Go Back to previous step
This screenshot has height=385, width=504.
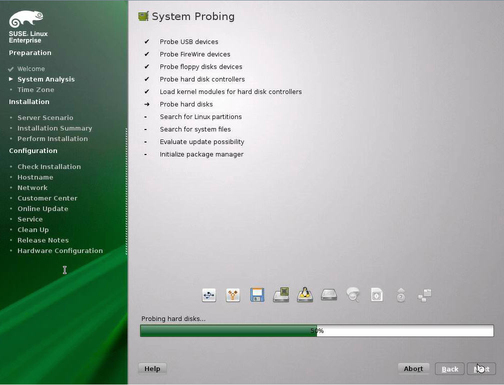(450, 369)
